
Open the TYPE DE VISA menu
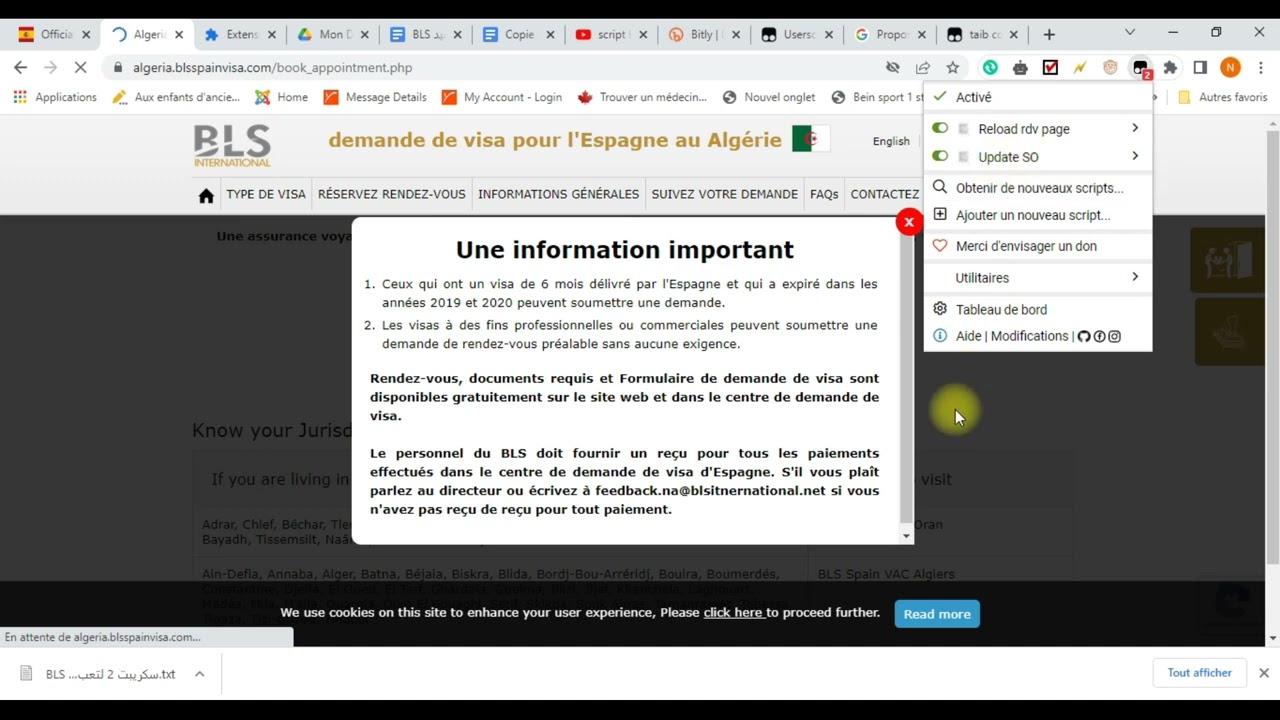(266, 194)
